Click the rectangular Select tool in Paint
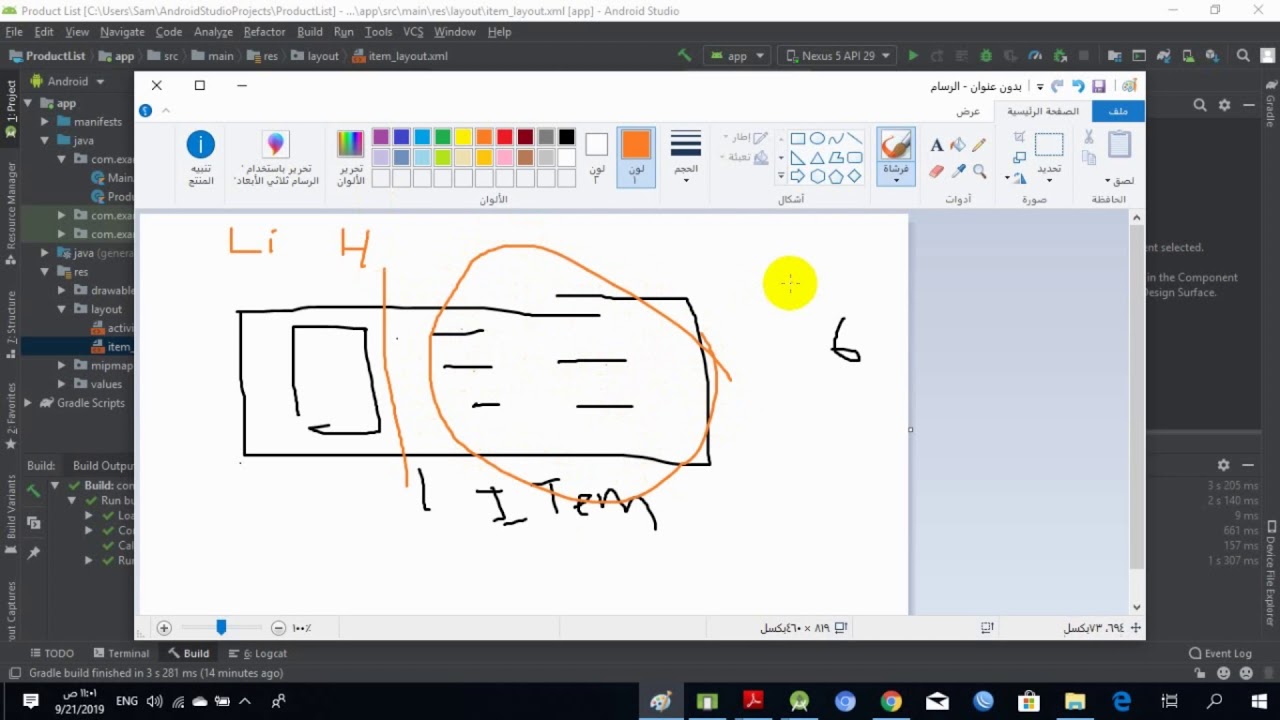 1049,145
